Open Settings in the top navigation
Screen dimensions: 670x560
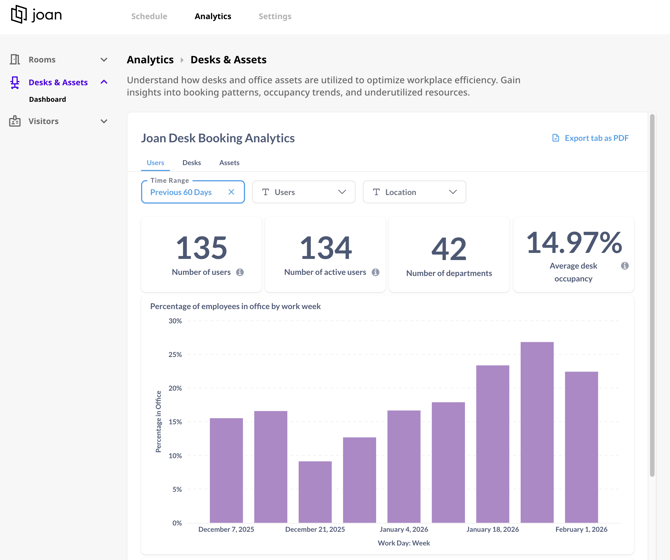pyautogui.click(x=275, y=16)
